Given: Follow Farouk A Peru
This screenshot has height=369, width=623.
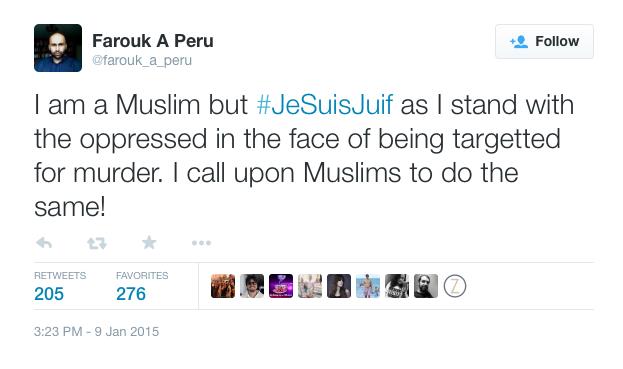Looking at the screenshot, I should [544, 41].
